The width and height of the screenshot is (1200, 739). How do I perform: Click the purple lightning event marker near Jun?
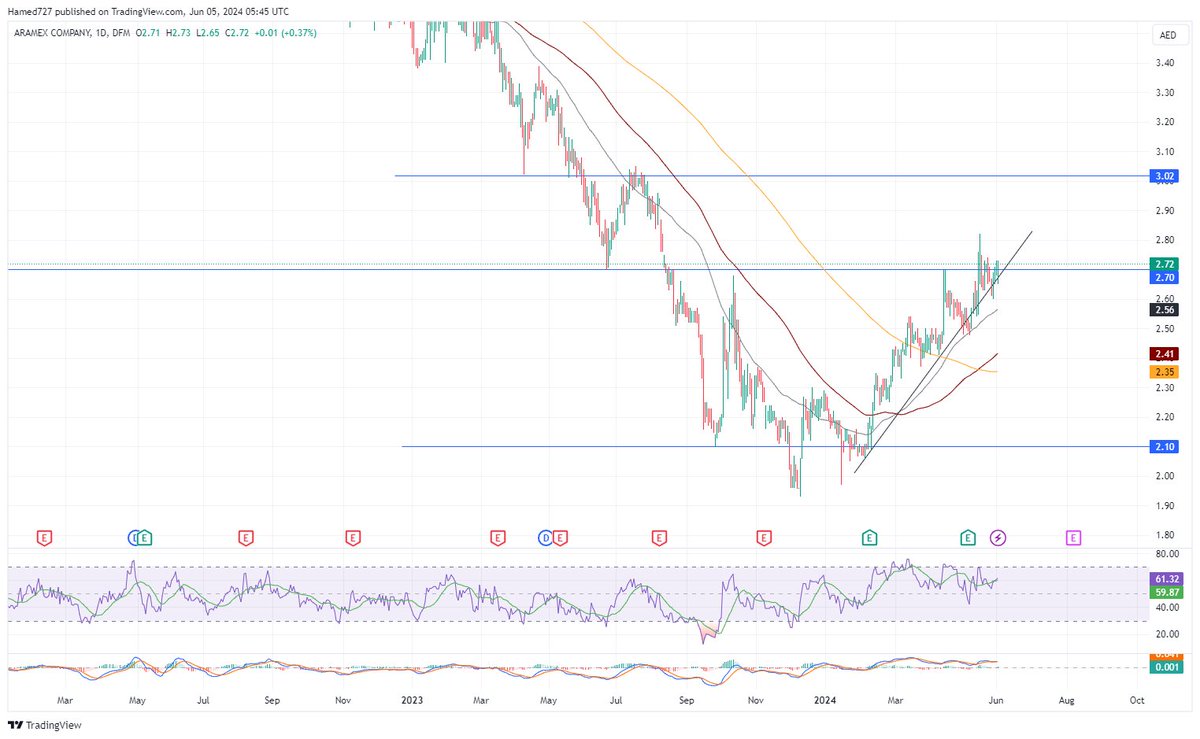pos(998,538)
